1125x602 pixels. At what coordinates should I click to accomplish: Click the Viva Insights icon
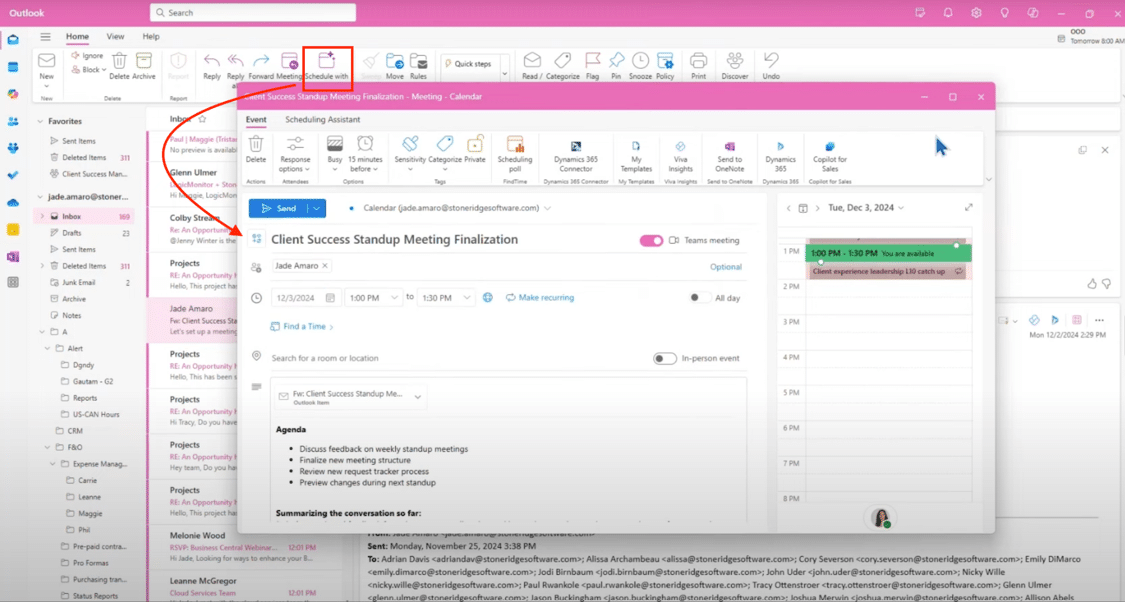point(680,147)
